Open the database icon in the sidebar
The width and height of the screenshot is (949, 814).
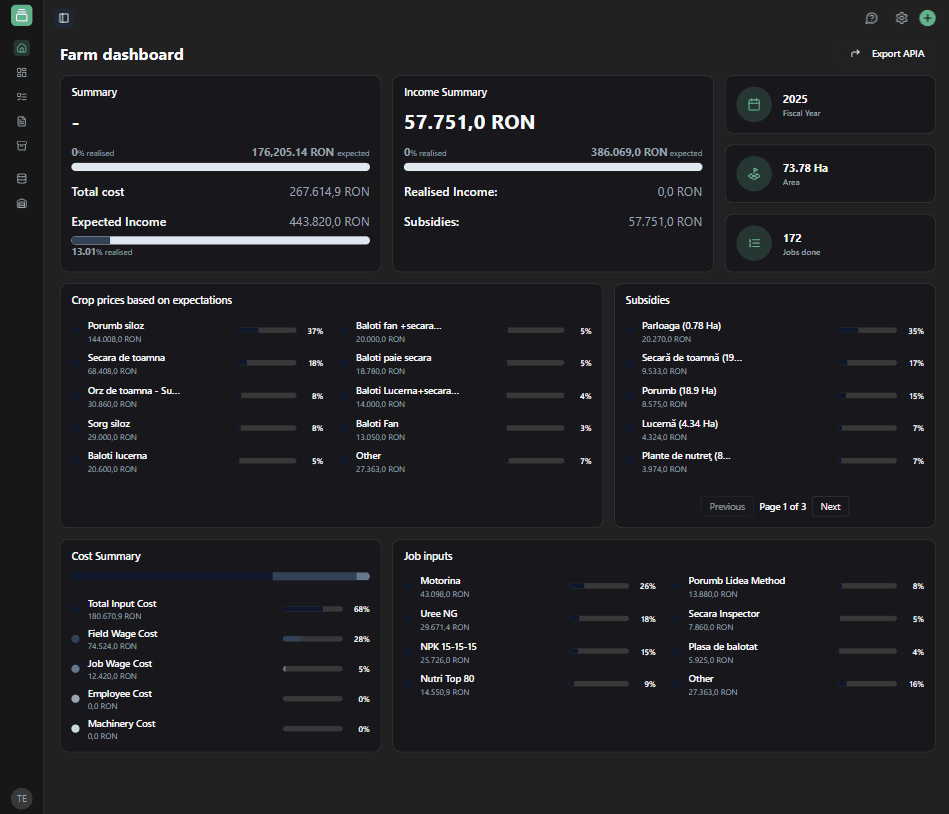click(x=22, y=179)
